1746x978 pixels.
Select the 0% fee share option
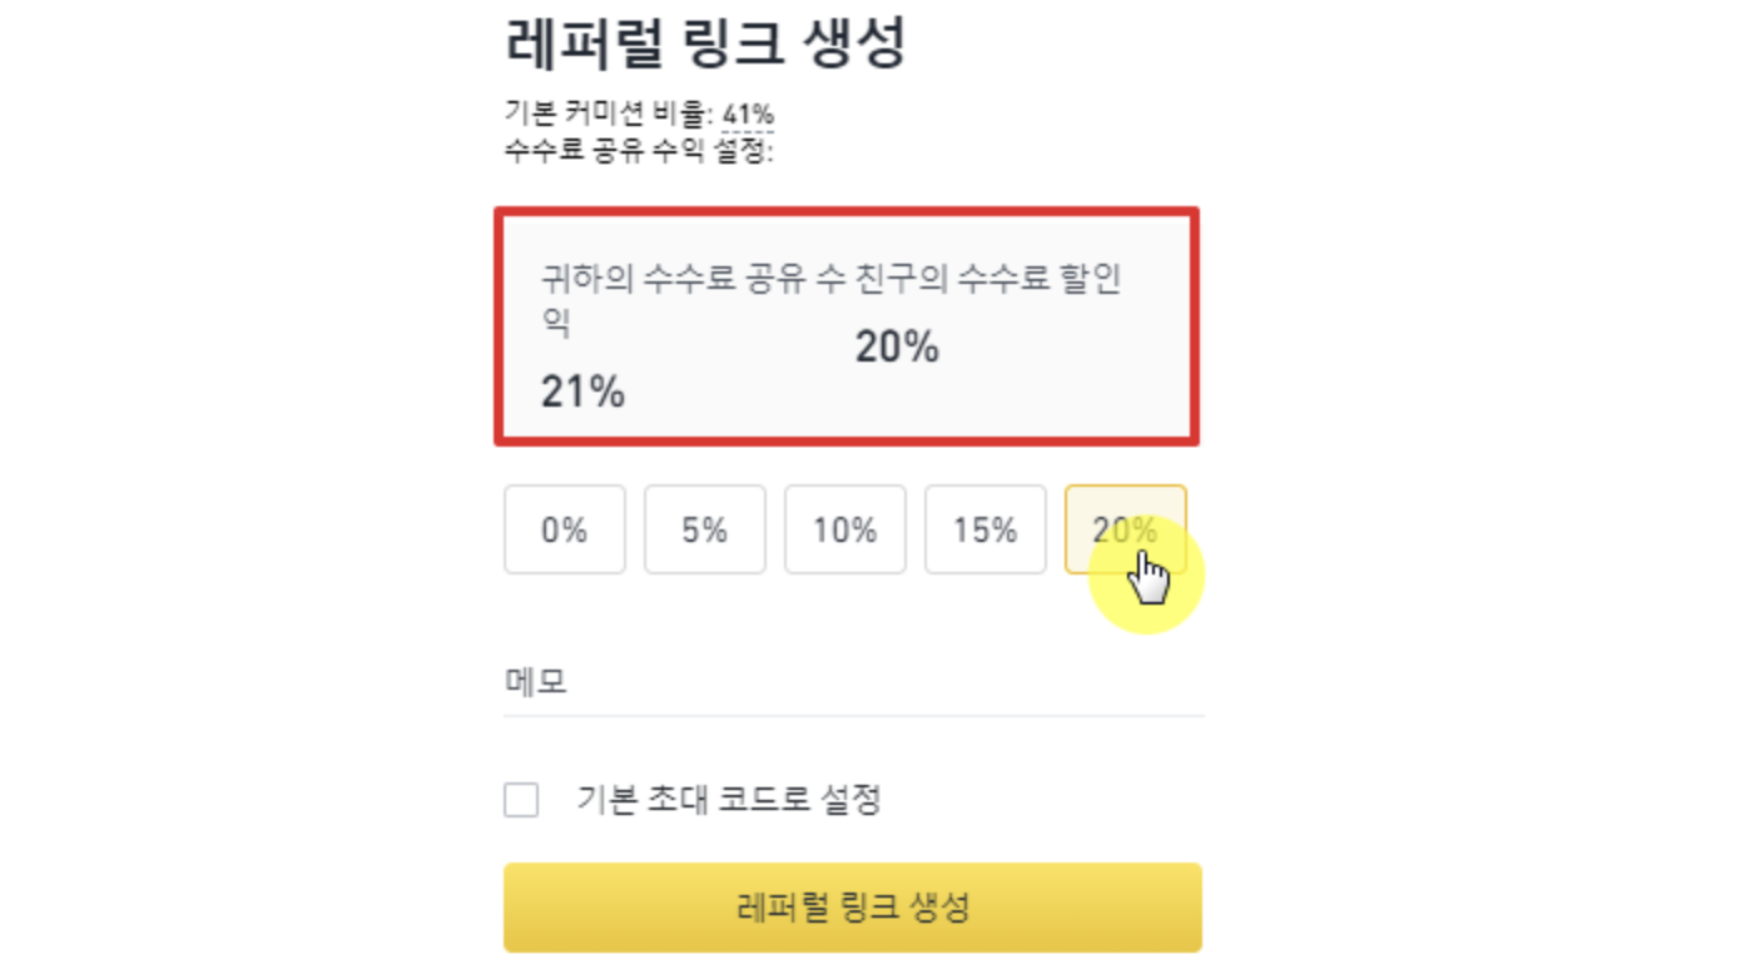pyautogui.click(x=563, y=529)
